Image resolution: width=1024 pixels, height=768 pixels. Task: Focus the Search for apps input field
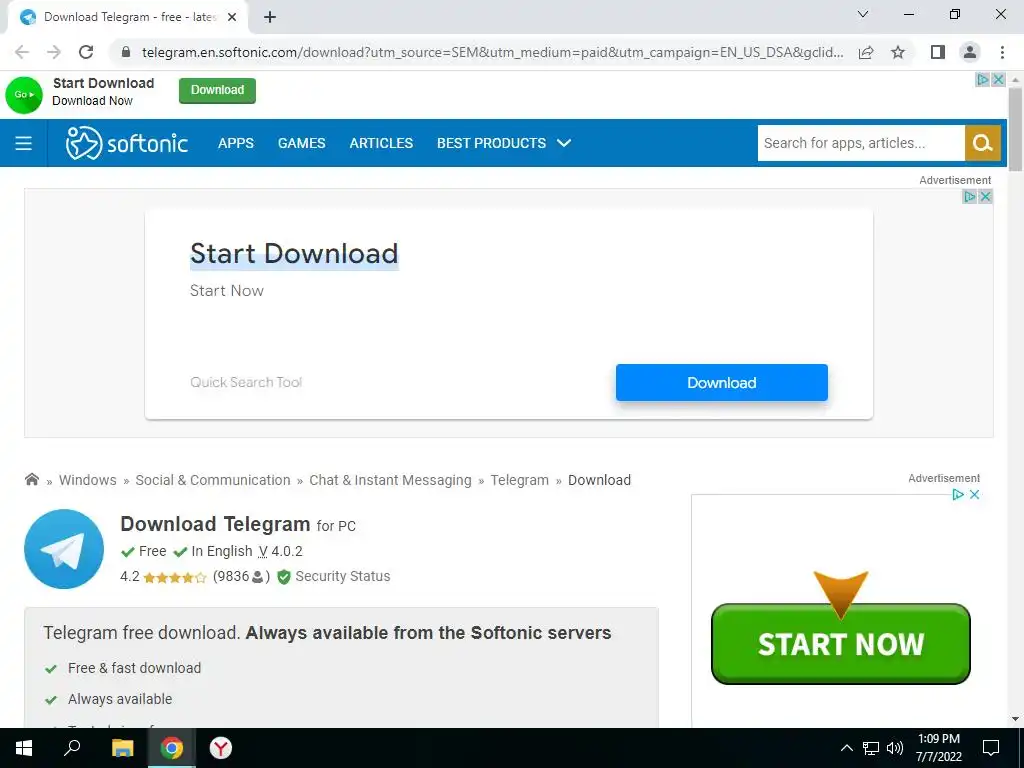(861, 143)
